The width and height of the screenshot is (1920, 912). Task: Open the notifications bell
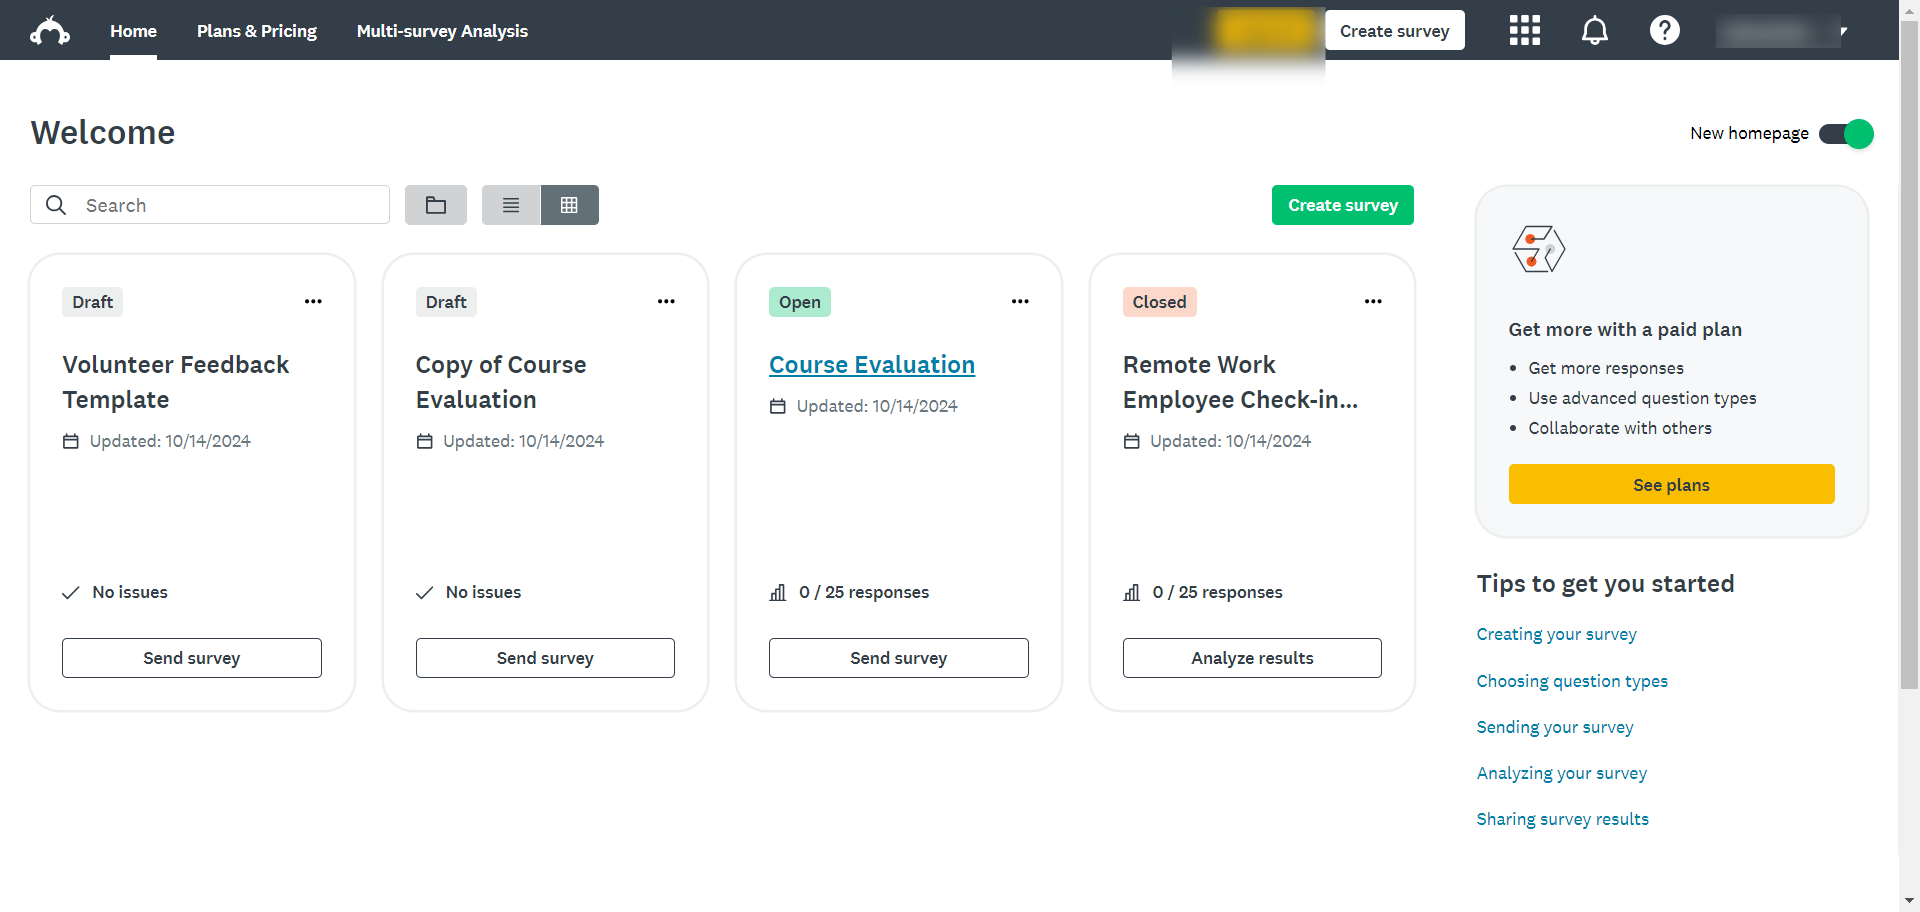1595,30
